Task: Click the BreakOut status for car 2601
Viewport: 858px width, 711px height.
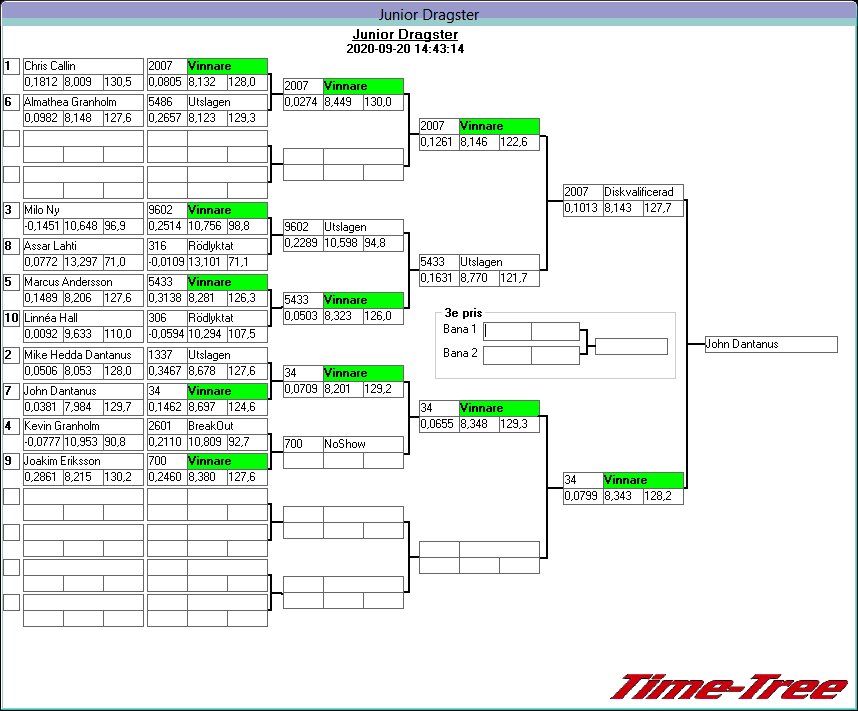Action: pyautogui.click(x=227, y=426)
